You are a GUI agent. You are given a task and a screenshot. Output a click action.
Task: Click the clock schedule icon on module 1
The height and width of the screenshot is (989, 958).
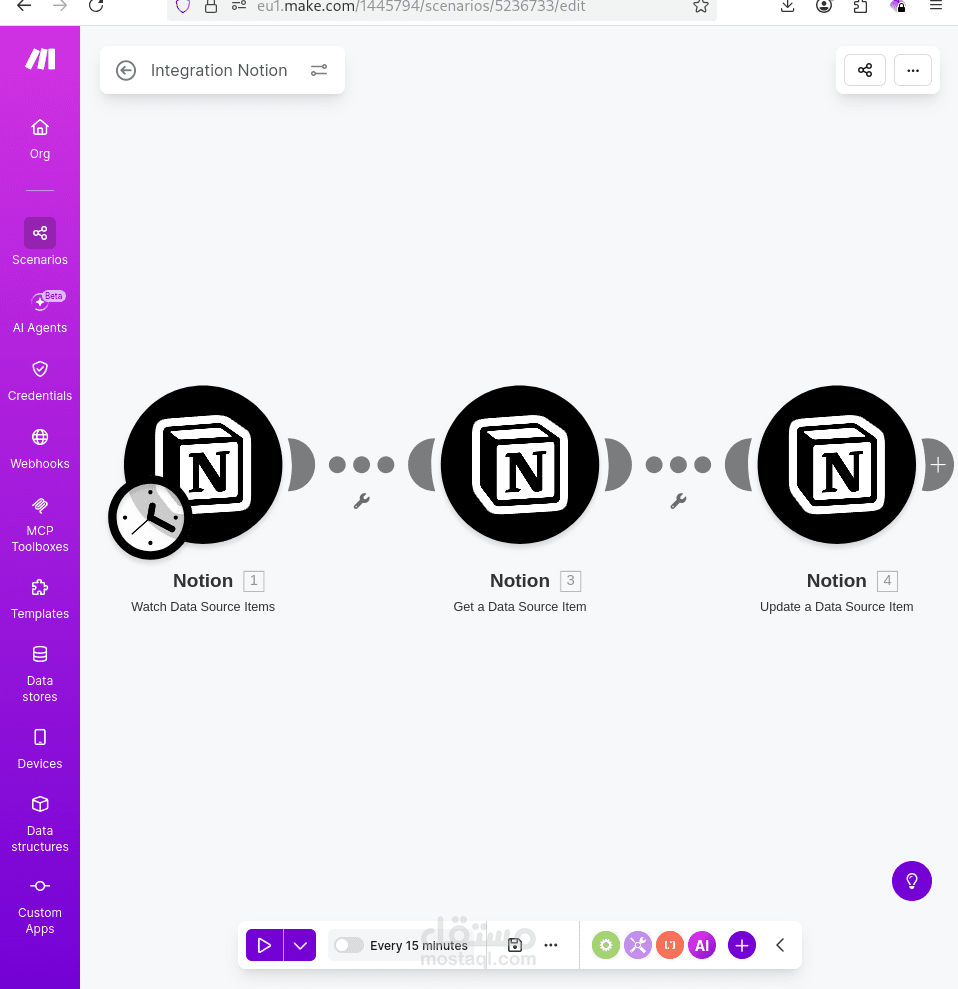pos(150,517)
